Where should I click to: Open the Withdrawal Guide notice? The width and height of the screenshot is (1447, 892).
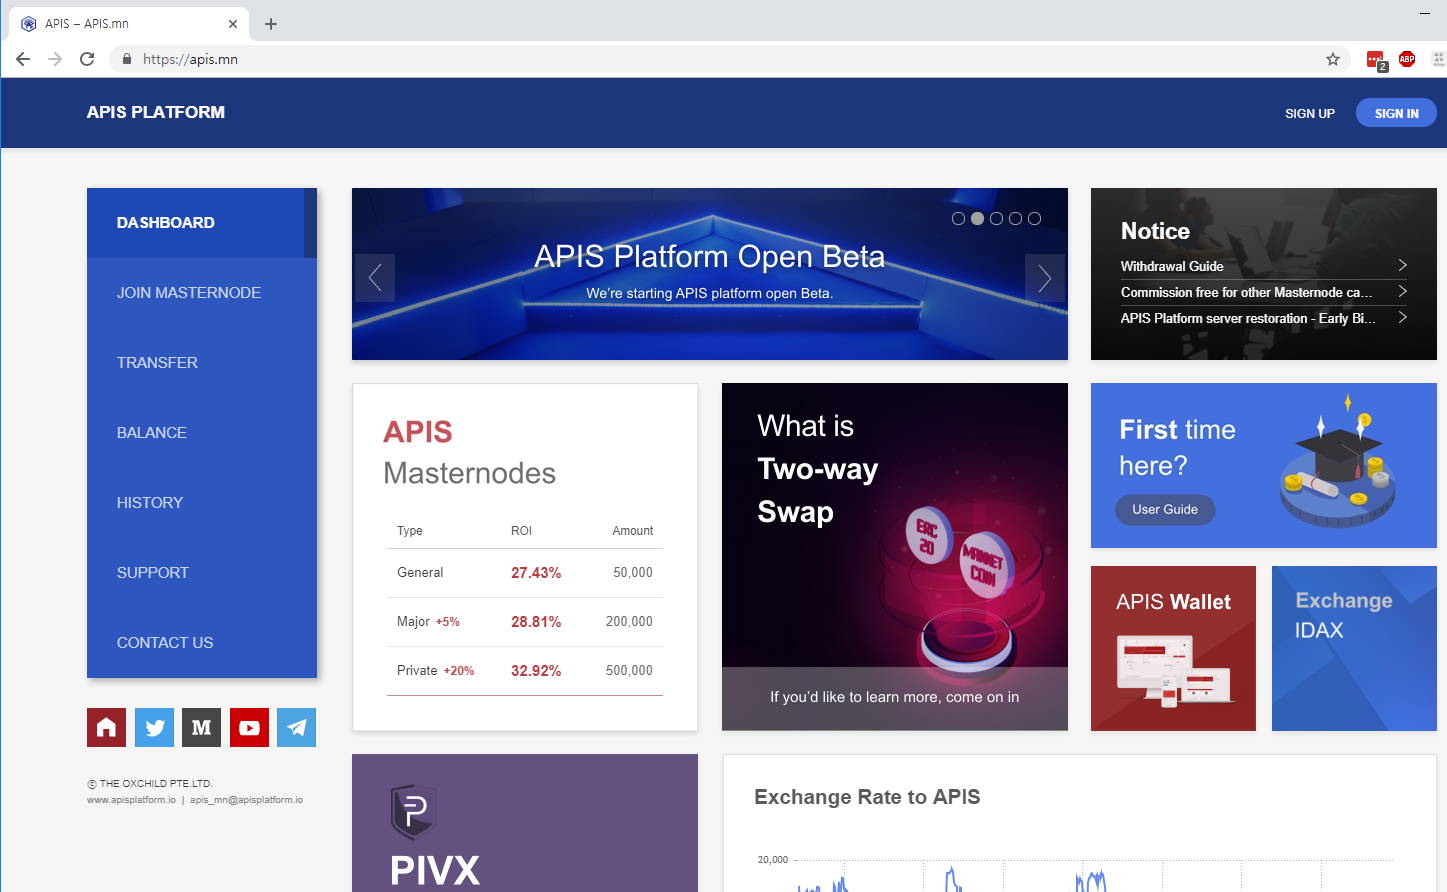pos(1172,266)
